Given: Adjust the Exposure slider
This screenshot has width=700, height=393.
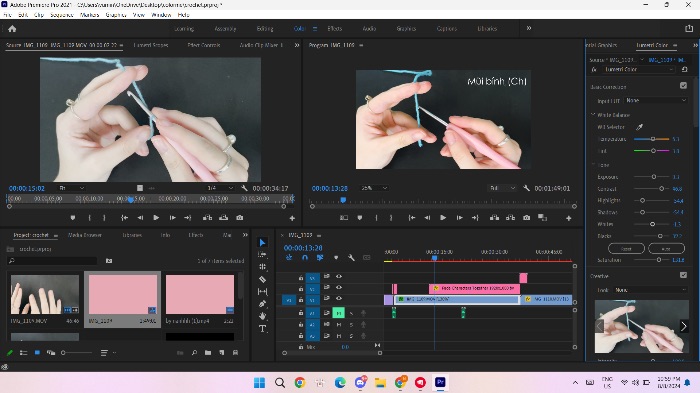Looking at the screenshot, I should coord(654,177).
